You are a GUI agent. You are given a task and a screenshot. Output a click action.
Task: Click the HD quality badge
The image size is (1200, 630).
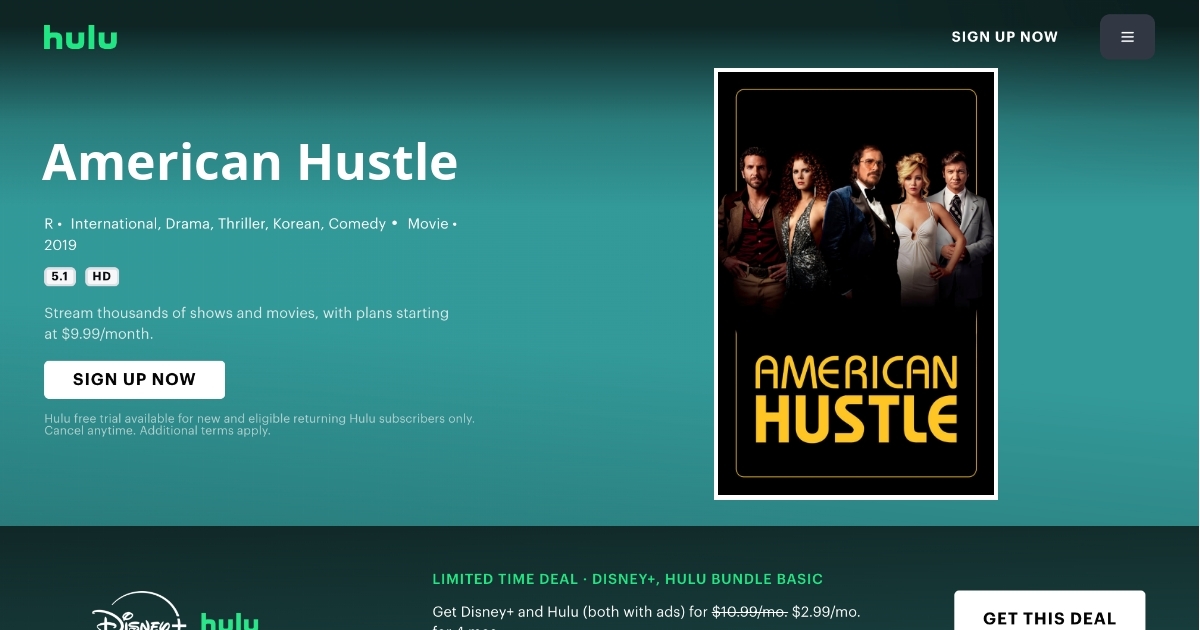102,277
